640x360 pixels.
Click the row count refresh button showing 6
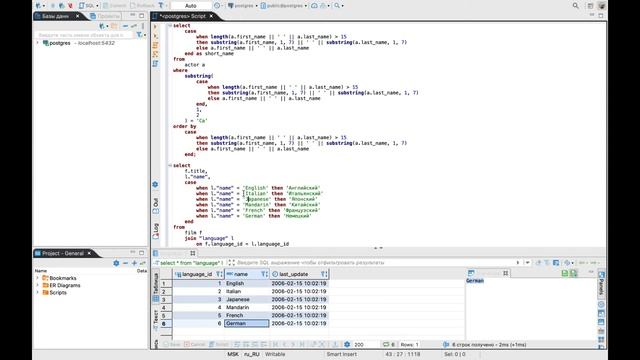[389, 344]
